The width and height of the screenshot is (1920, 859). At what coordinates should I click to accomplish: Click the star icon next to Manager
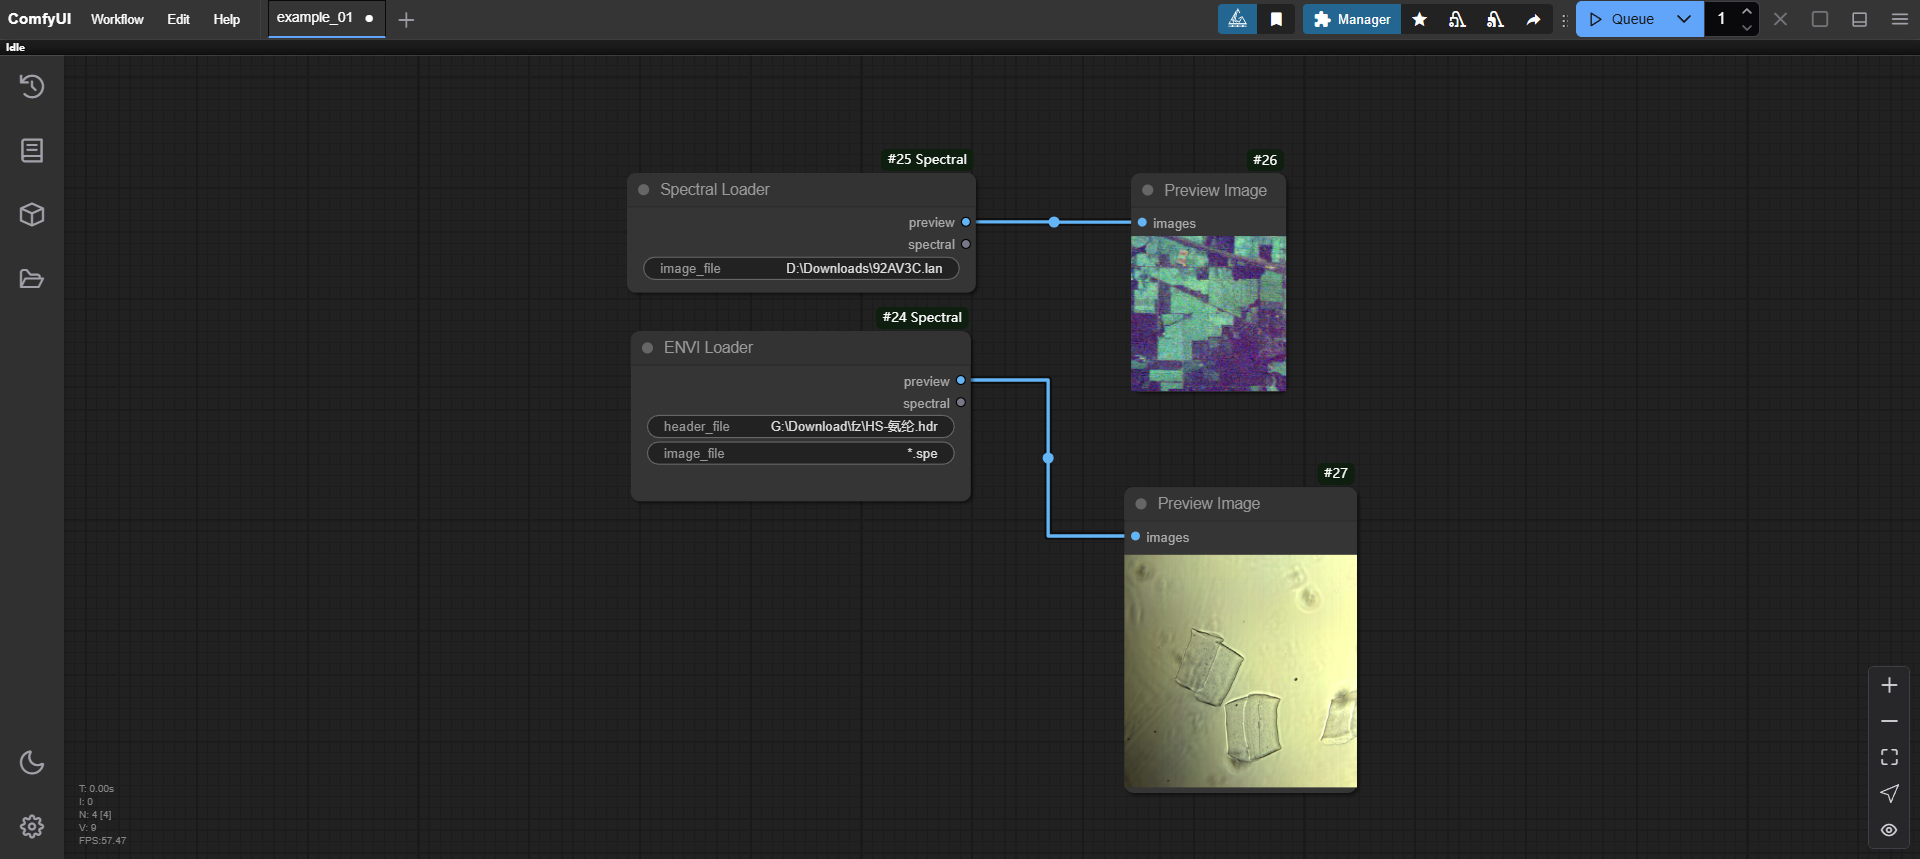(1419, 19)
